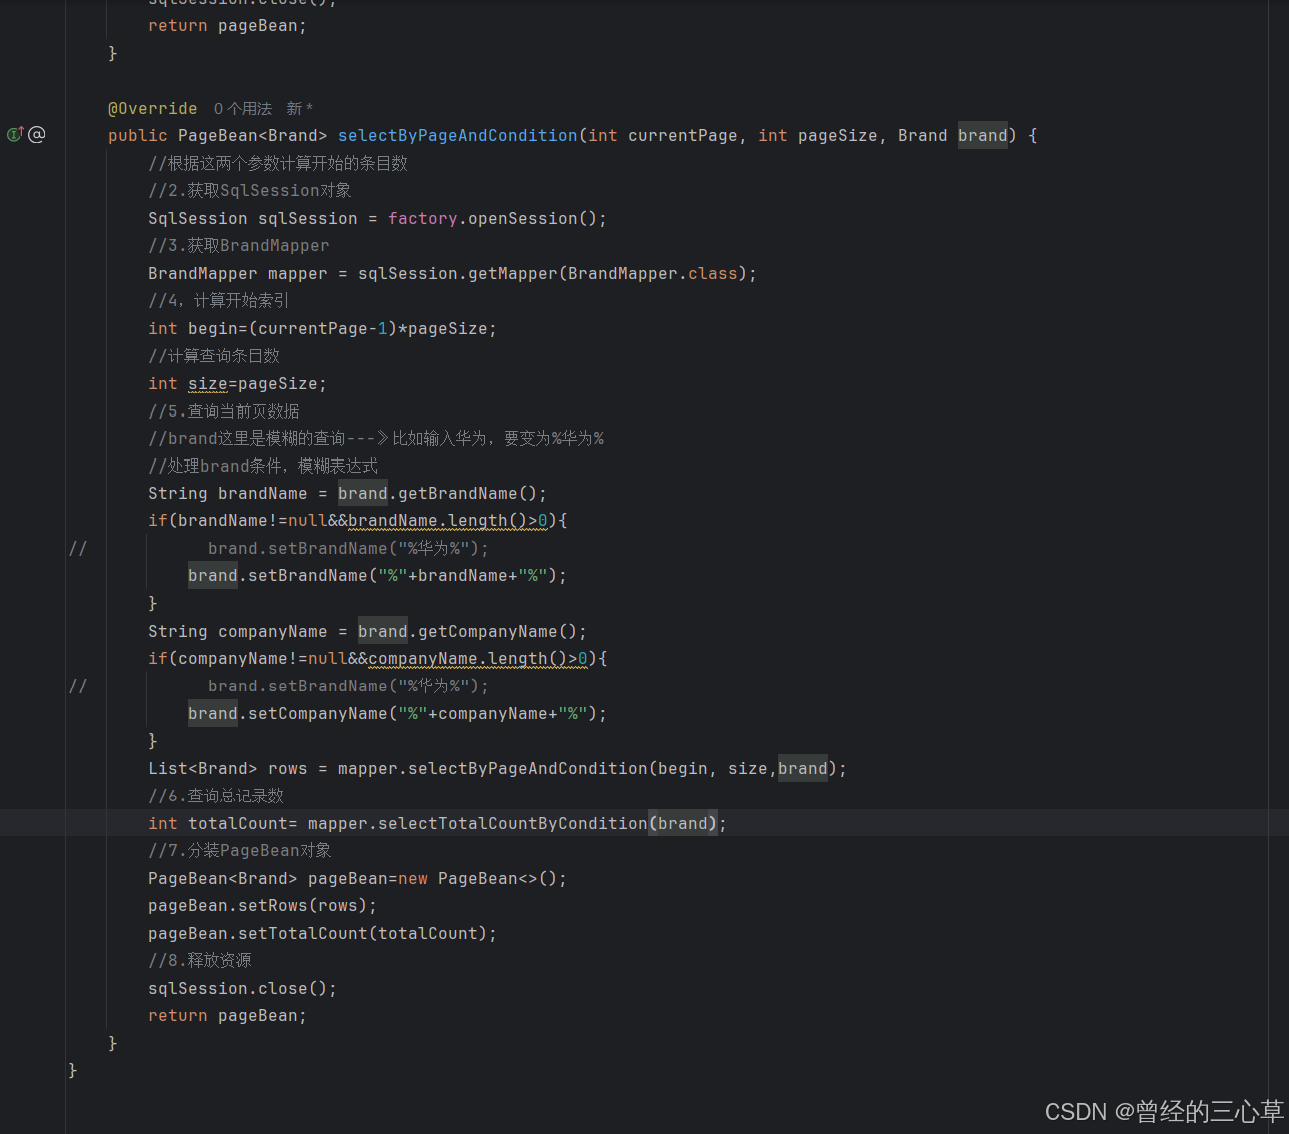Click the highlighted (brand) argument of selectTotalCountByCondition

coord(683,823)
